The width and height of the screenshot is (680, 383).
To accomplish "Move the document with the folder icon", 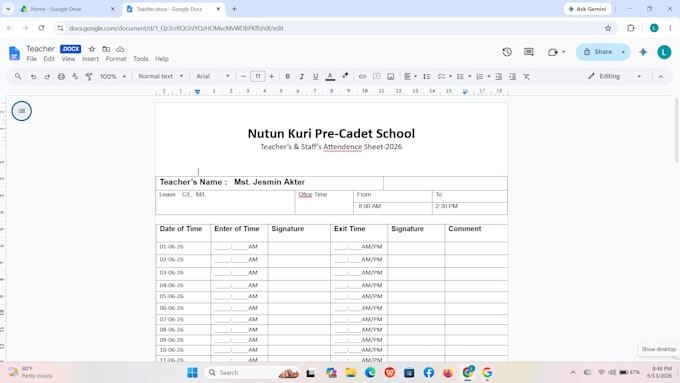I will (106, 49).
